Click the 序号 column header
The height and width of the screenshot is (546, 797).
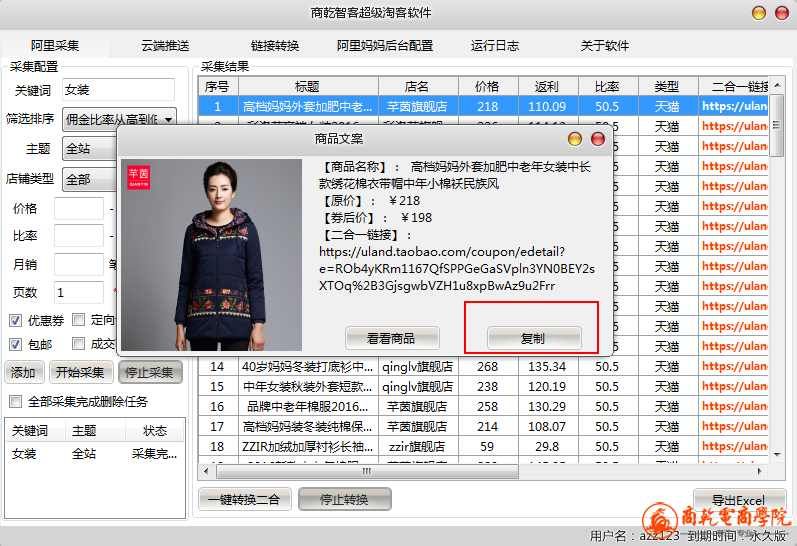click(x=218, y=86)
